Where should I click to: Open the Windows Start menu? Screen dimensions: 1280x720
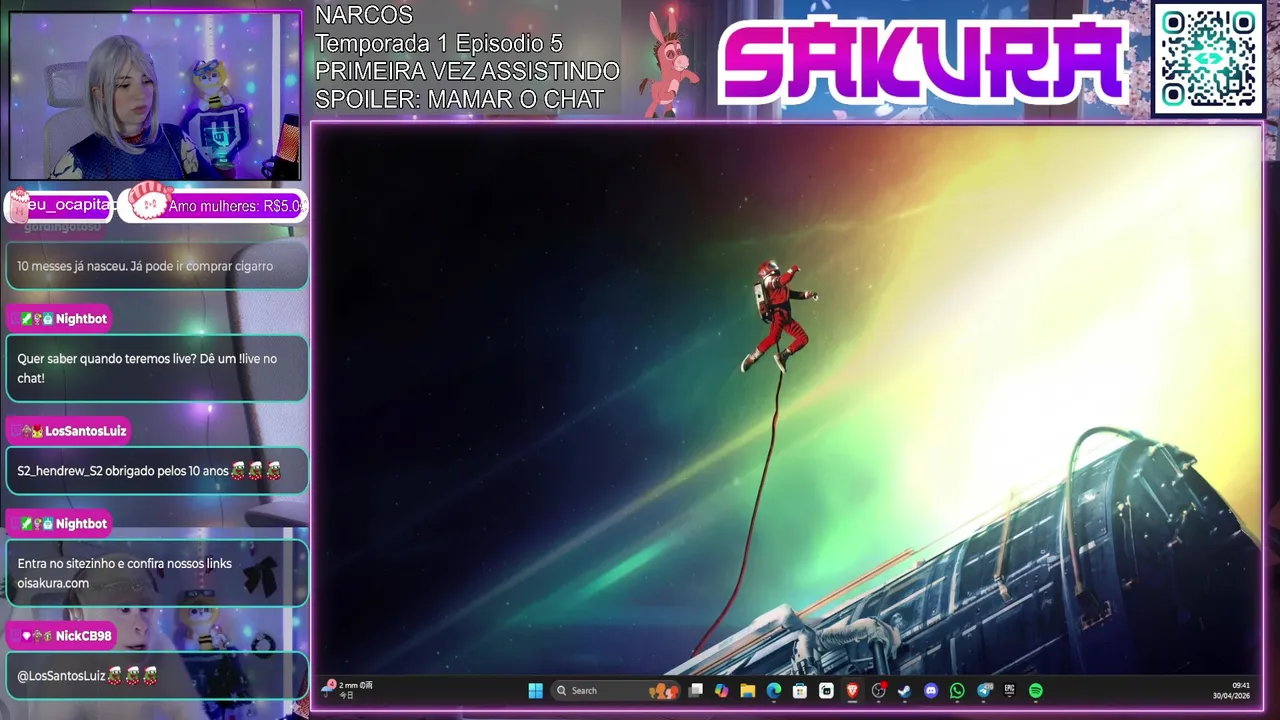535,691
